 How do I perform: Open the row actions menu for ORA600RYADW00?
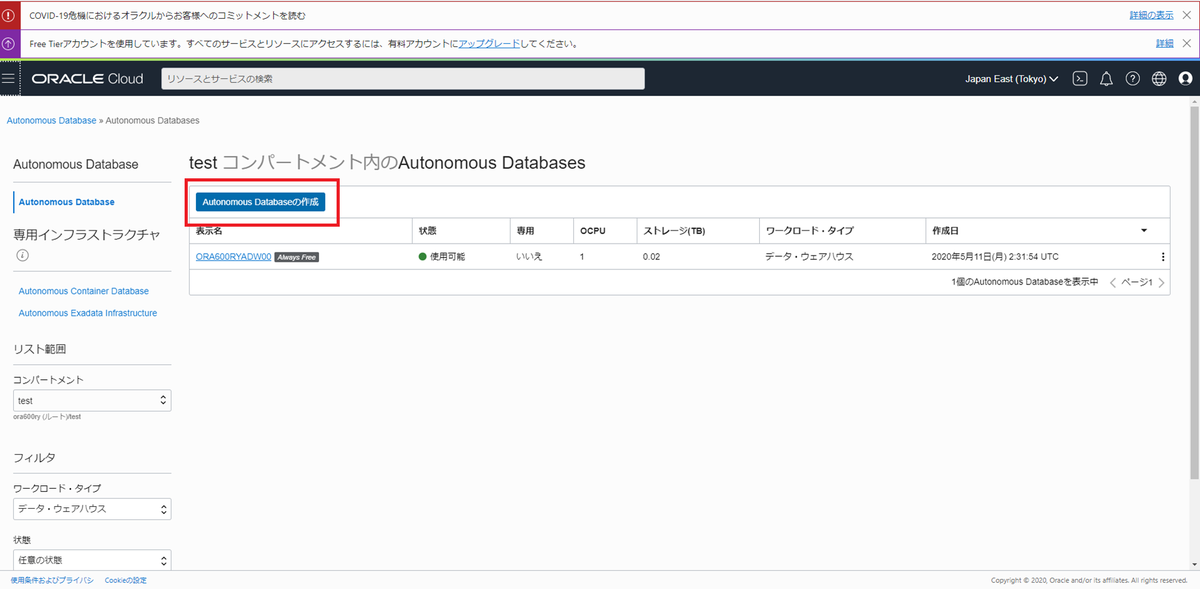tap(1163, 256)
